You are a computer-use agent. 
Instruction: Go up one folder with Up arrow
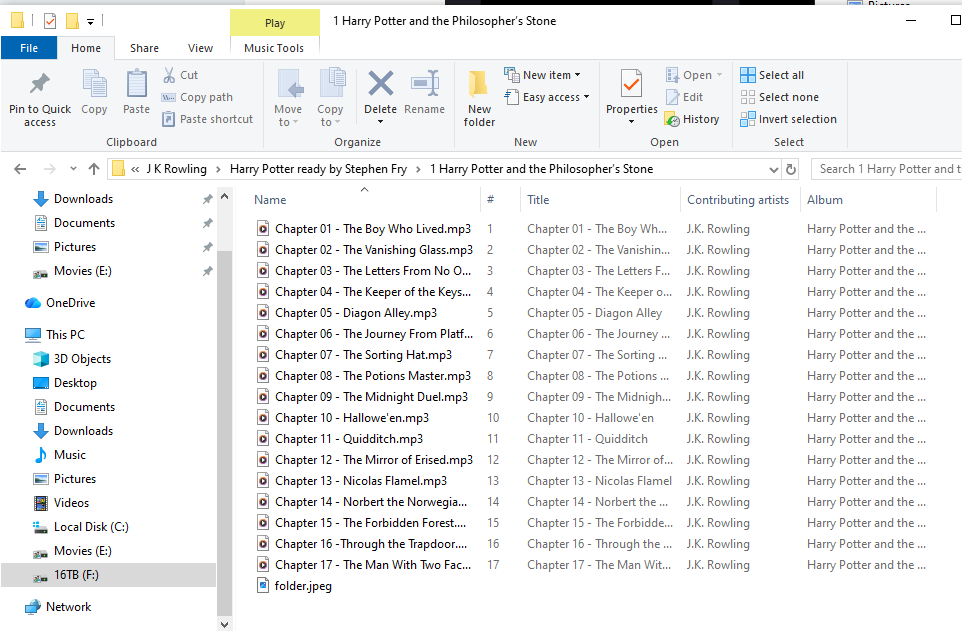click(94, 169)
